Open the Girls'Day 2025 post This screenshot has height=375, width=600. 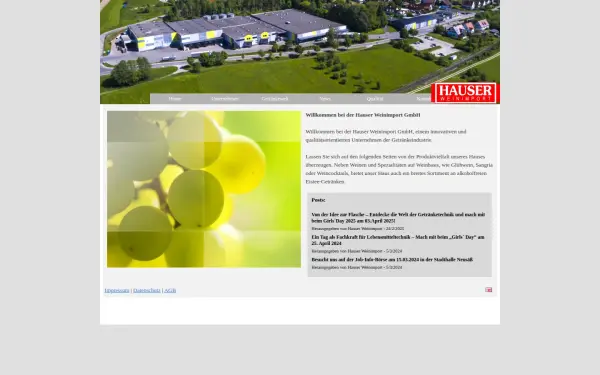(x=398, y=218)
